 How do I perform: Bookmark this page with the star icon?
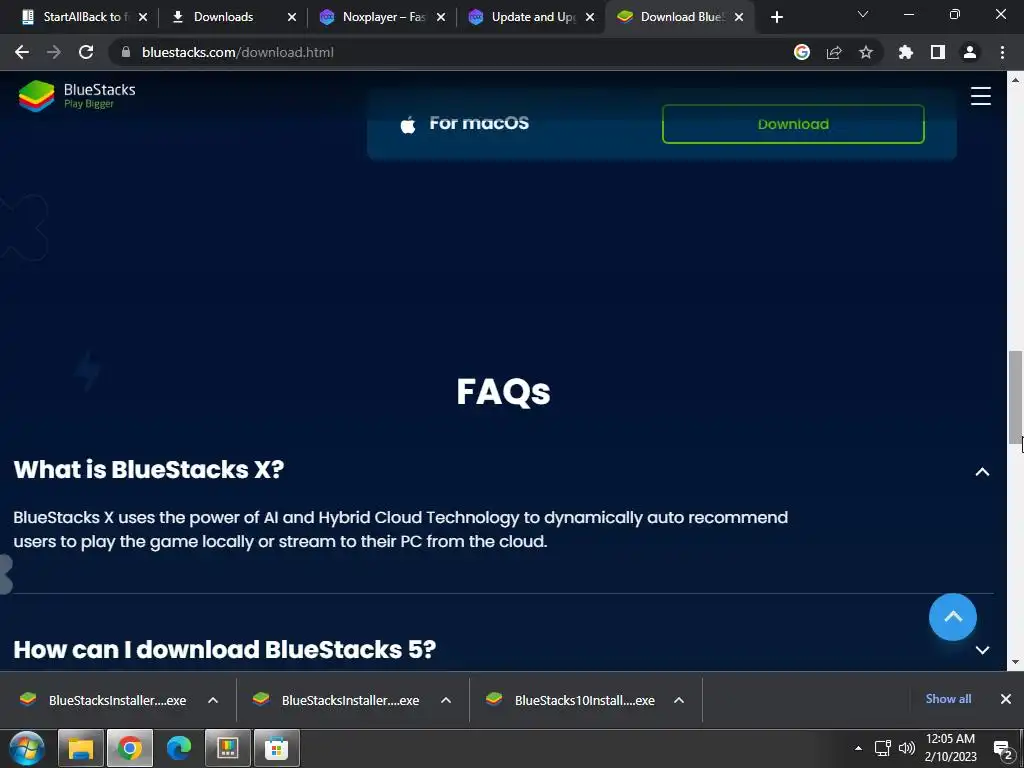(x=865, y=52)
